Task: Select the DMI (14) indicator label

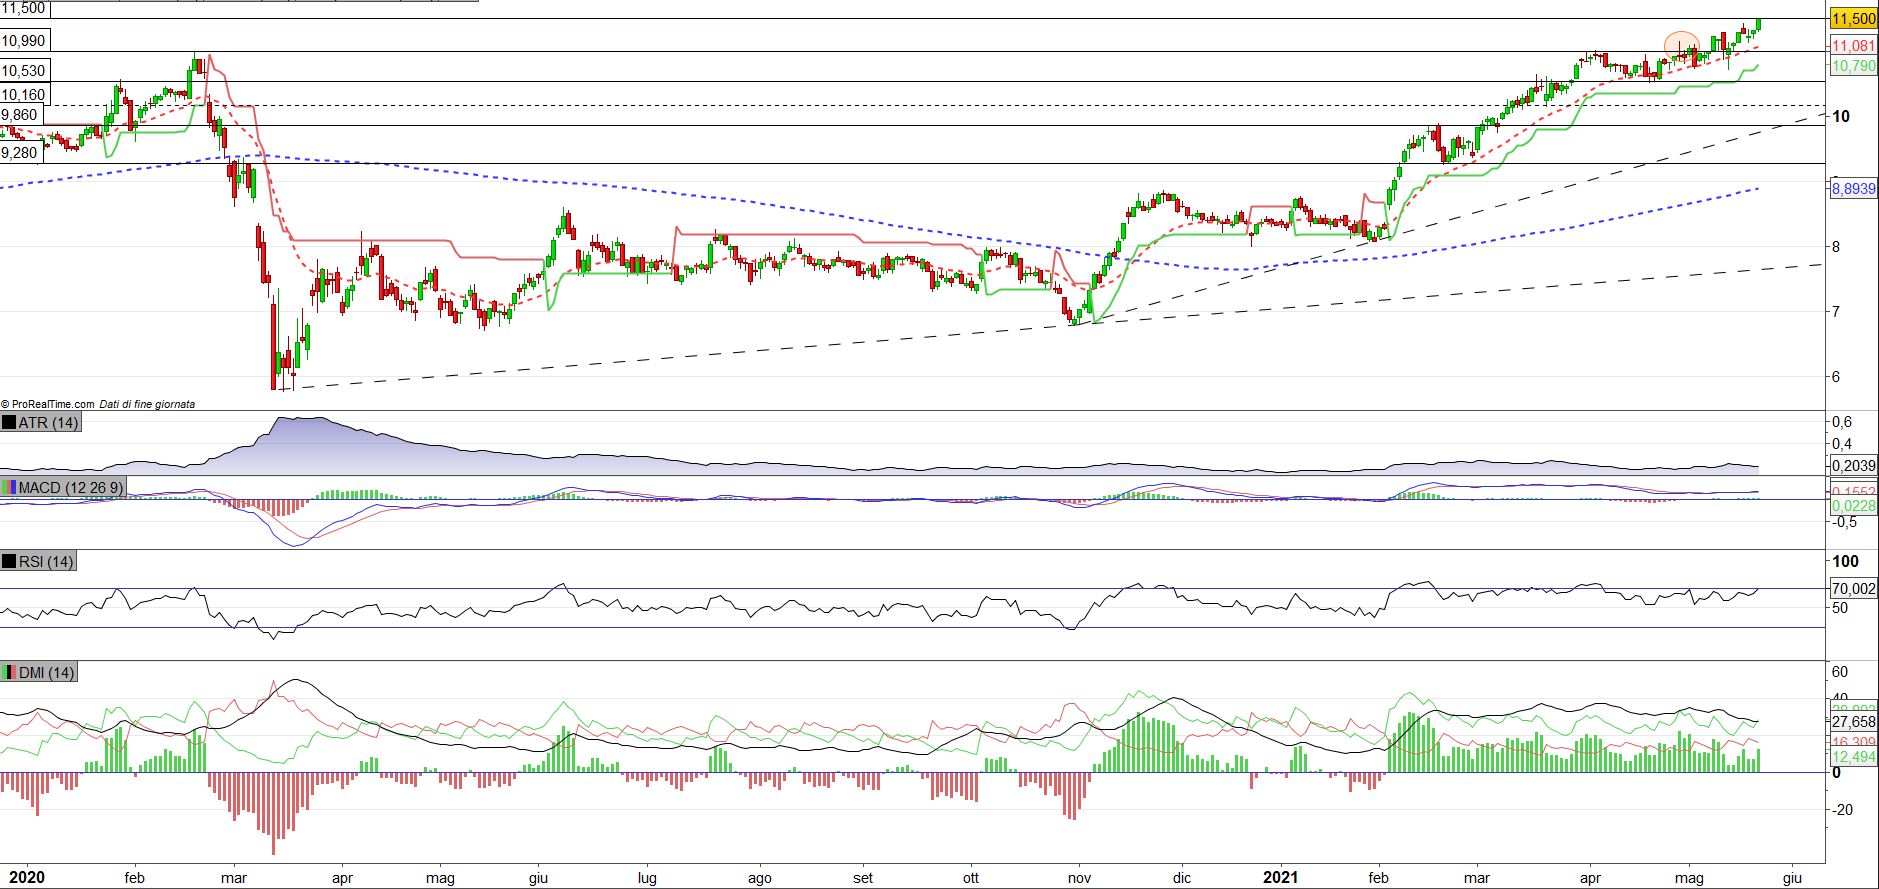Action: tap(46, 673)
